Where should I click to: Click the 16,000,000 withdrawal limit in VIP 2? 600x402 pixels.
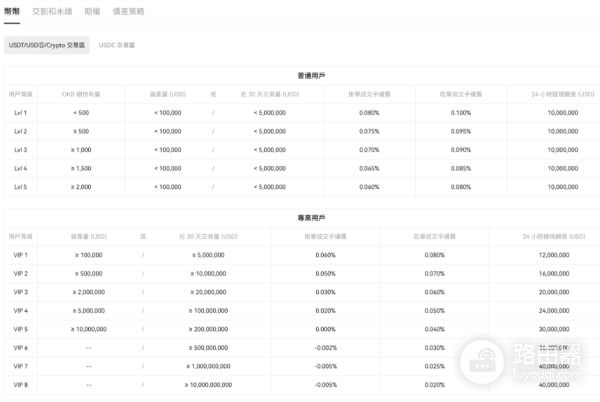click(554, 273)
